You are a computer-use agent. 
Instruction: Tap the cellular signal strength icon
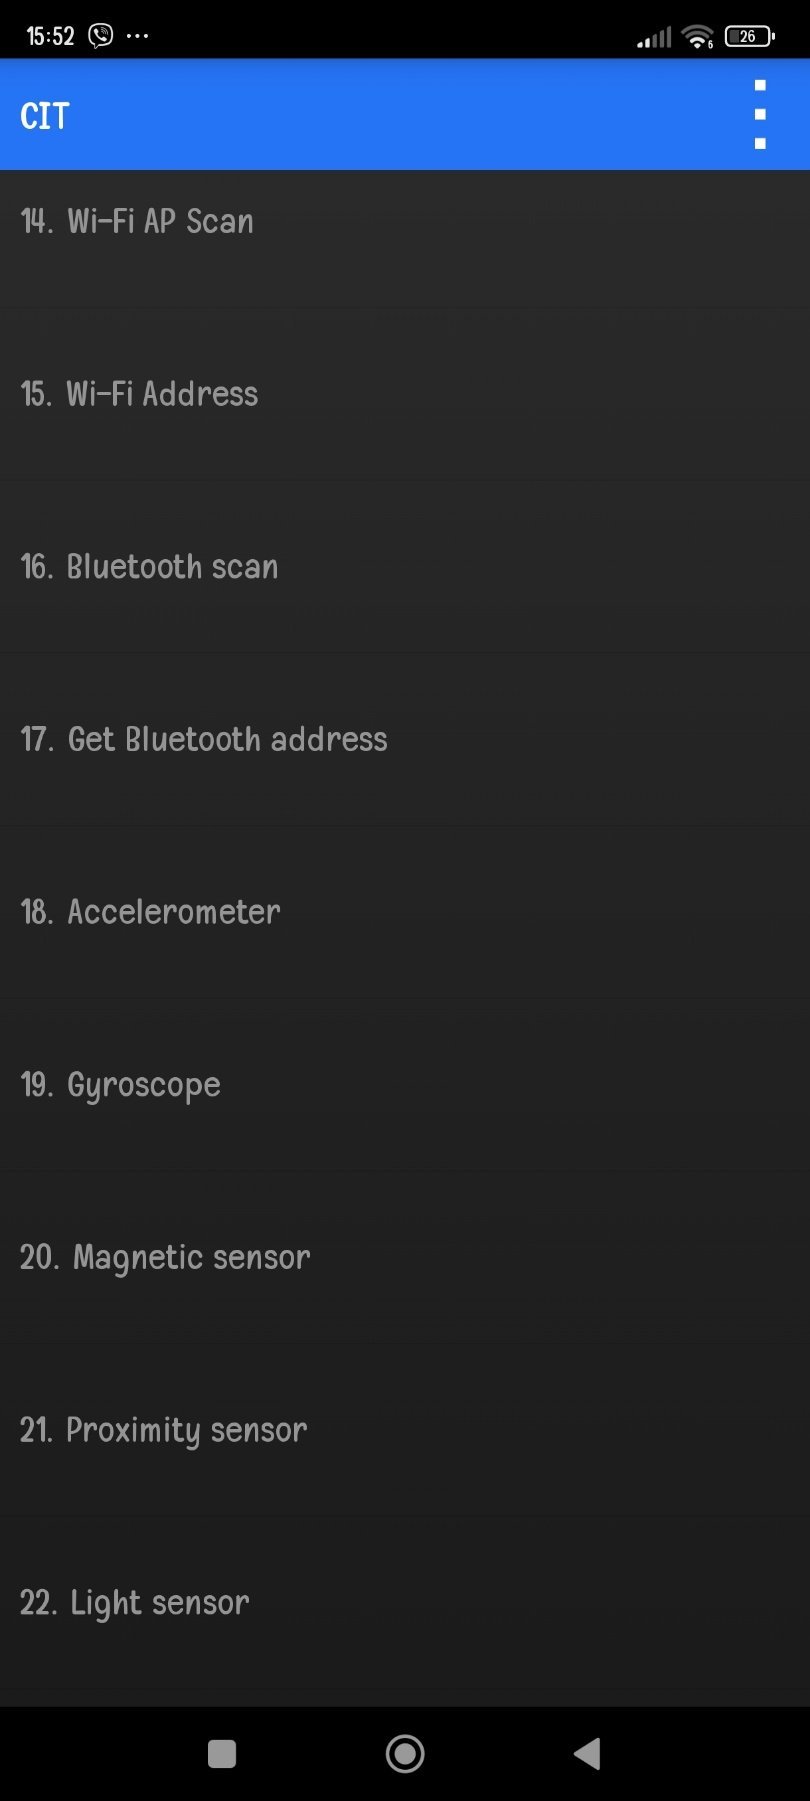point(654,38)
